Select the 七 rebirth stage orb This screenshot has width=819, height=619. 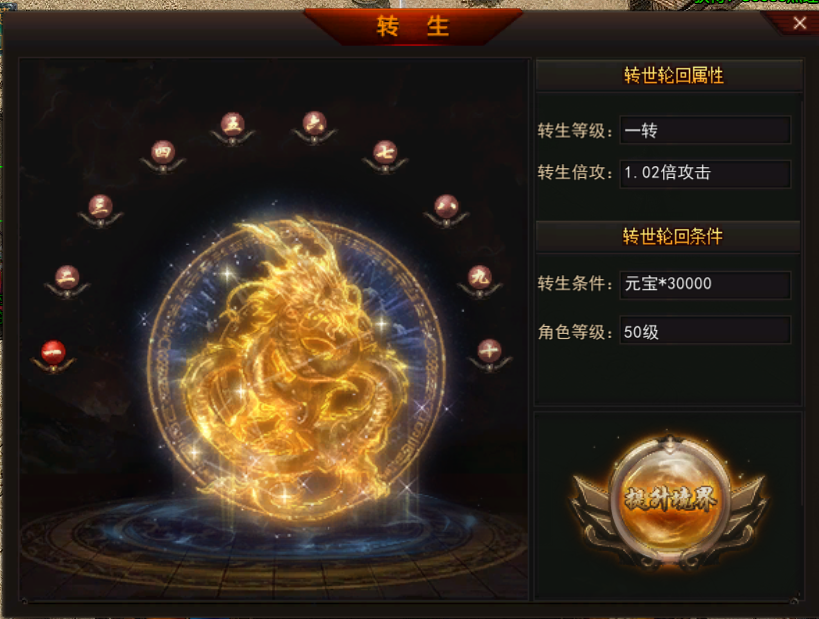pyautogui.click(x=385, y=153)
